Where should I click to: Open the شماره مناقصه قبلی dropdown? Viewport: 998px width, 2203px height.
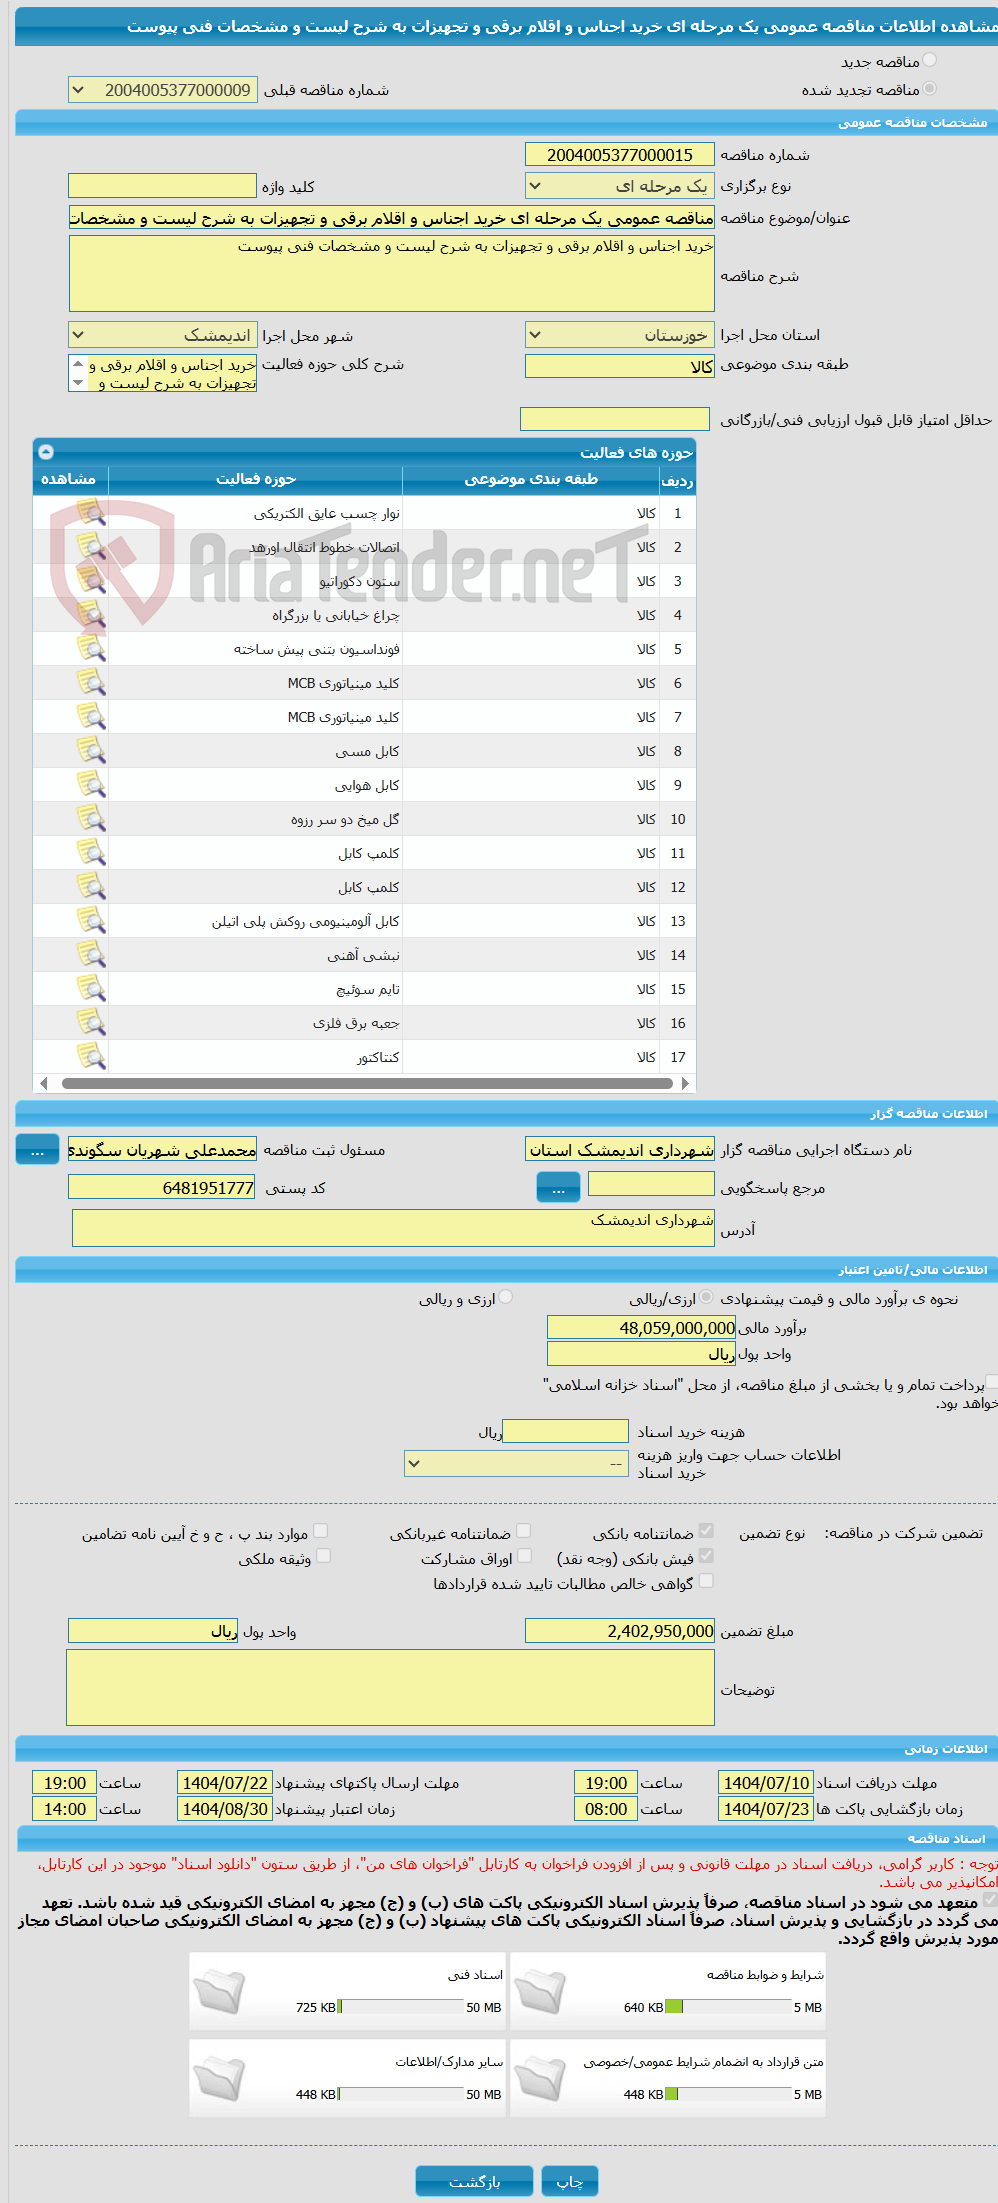click(x=162, y=90)
